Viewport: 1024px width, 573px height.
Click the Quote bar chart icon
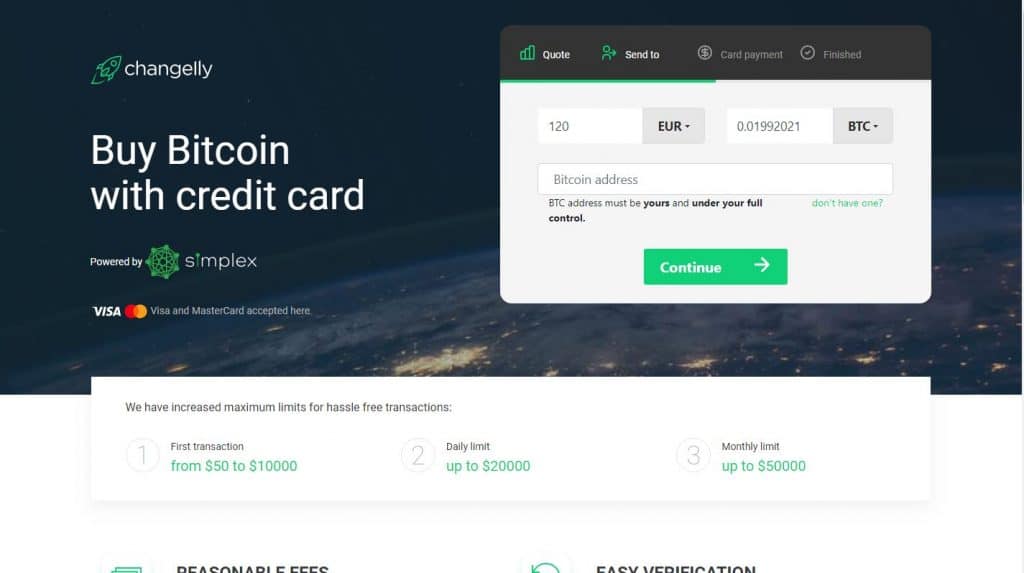click(527, 53)
